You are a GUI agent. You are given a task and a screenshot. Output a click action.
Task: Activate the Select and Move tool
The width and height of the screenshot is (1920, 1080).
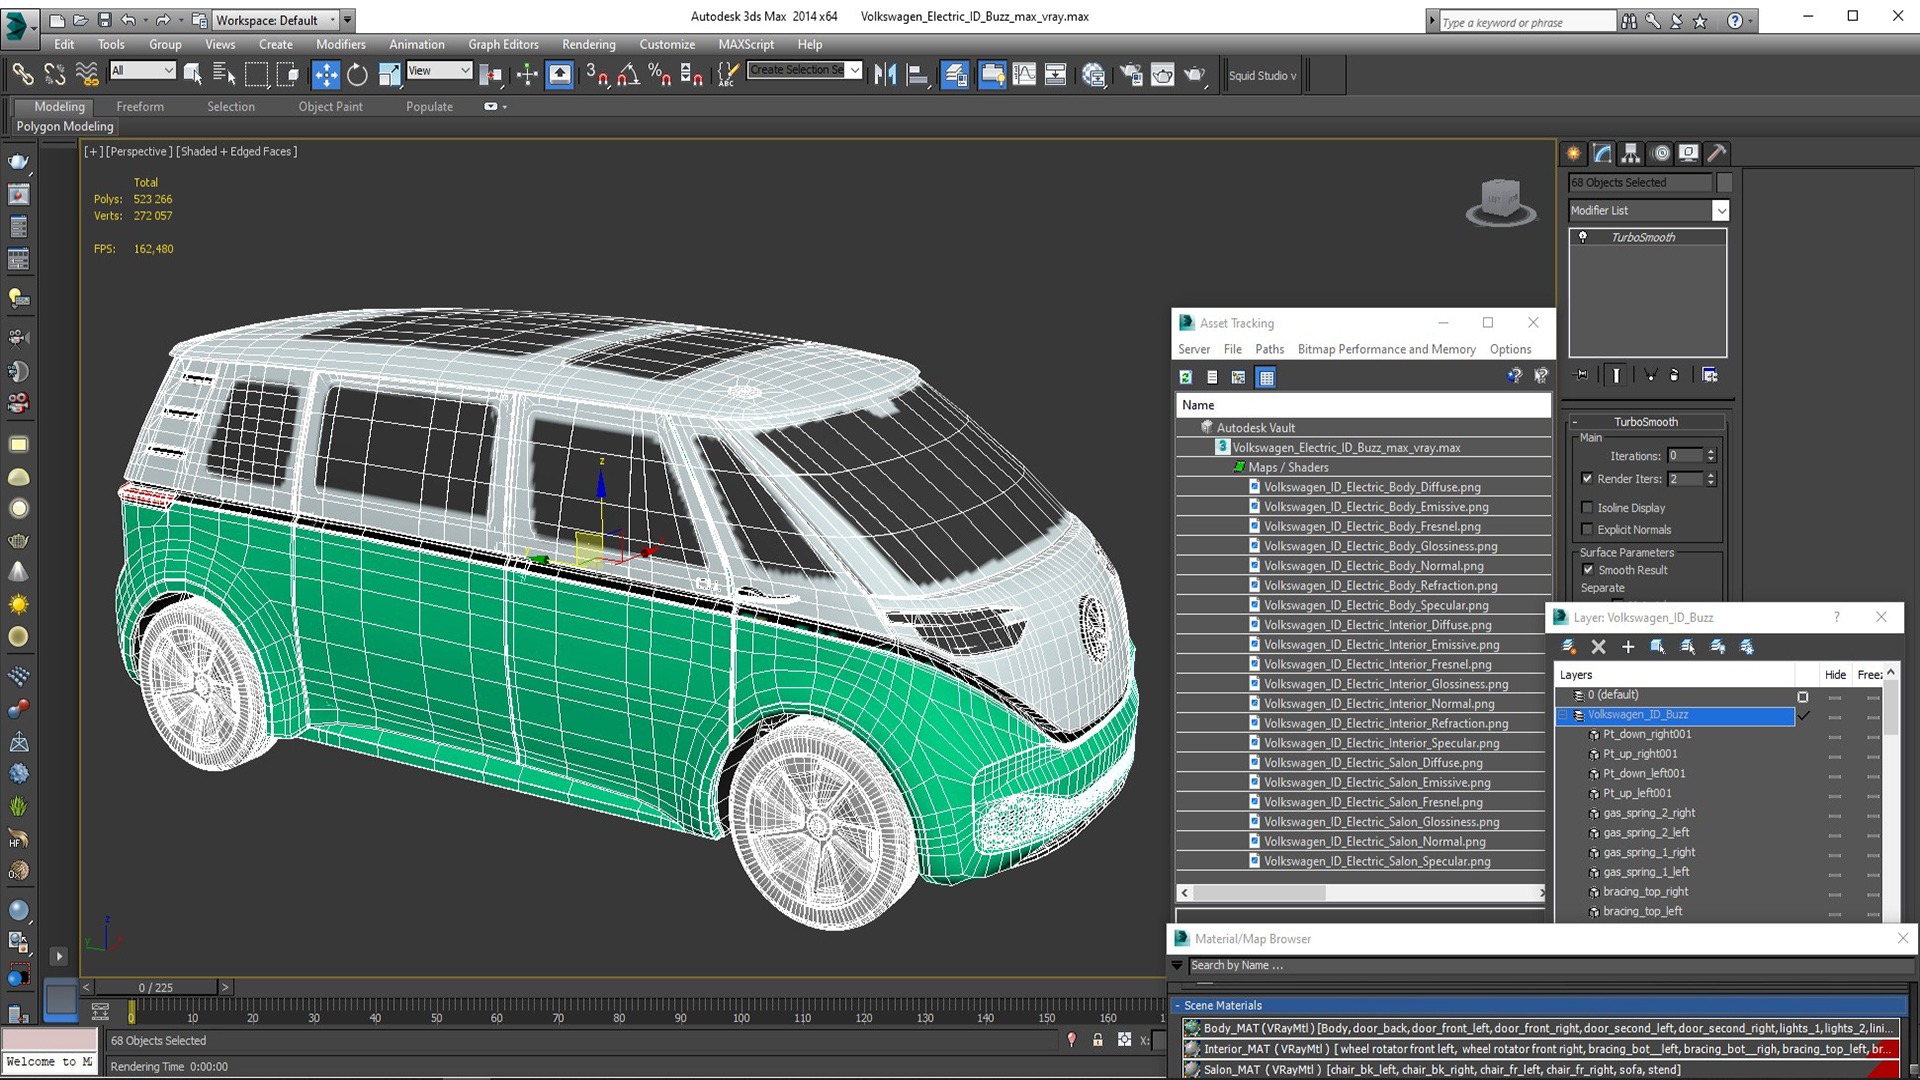326,74
